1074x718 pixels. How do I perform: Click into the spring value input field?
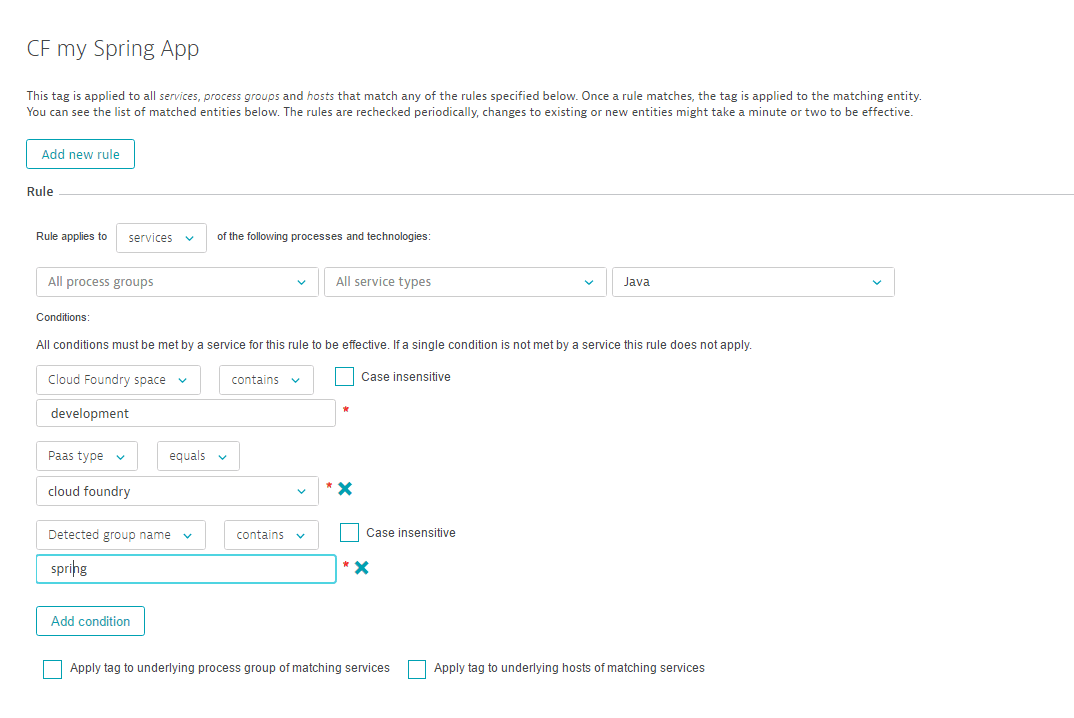coord(186,569)
